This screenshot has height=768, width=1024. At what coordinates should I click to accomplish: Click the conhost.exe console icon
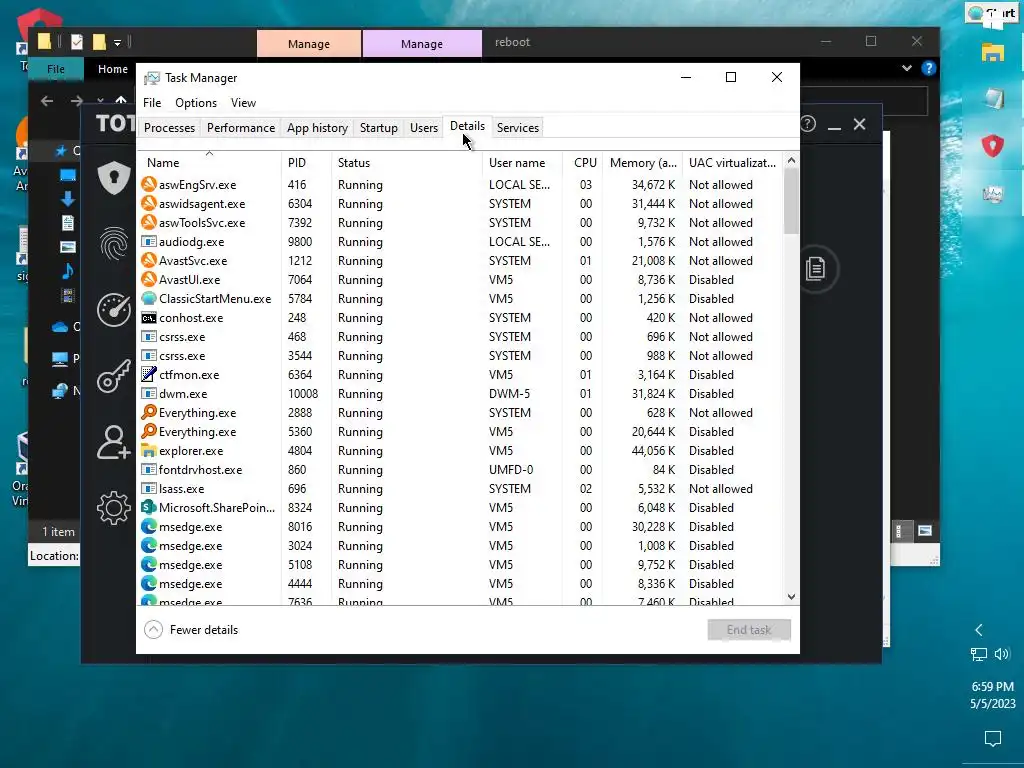[149, 318]
